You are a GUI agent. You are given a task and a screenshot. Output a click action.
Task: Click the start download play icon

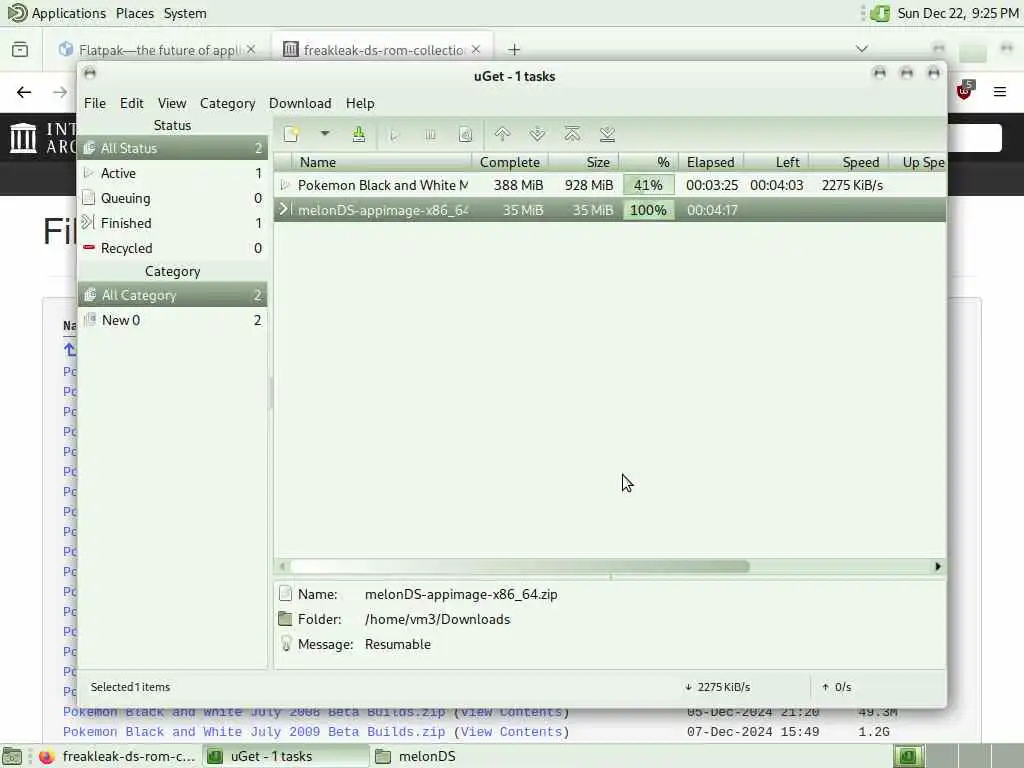pyautogui.click(x=394, y=135)
